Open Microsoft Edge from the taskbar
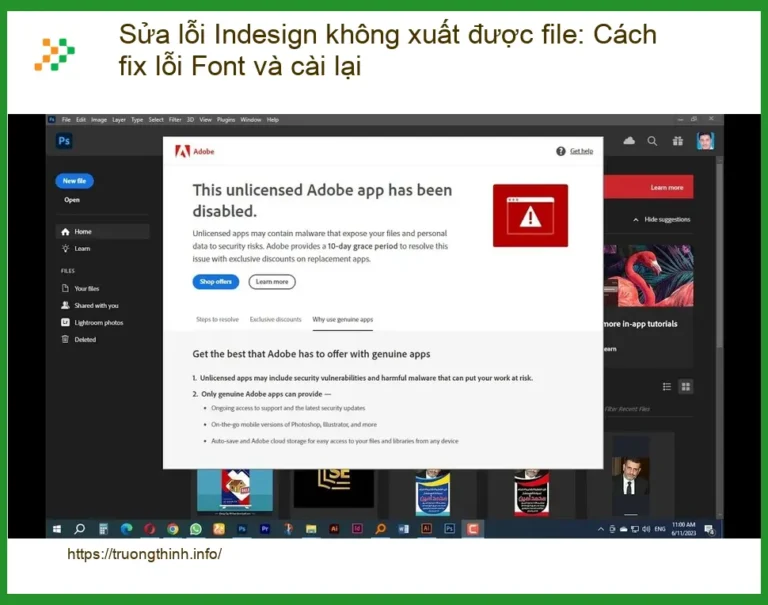768x605 pixels. point(126,529)
